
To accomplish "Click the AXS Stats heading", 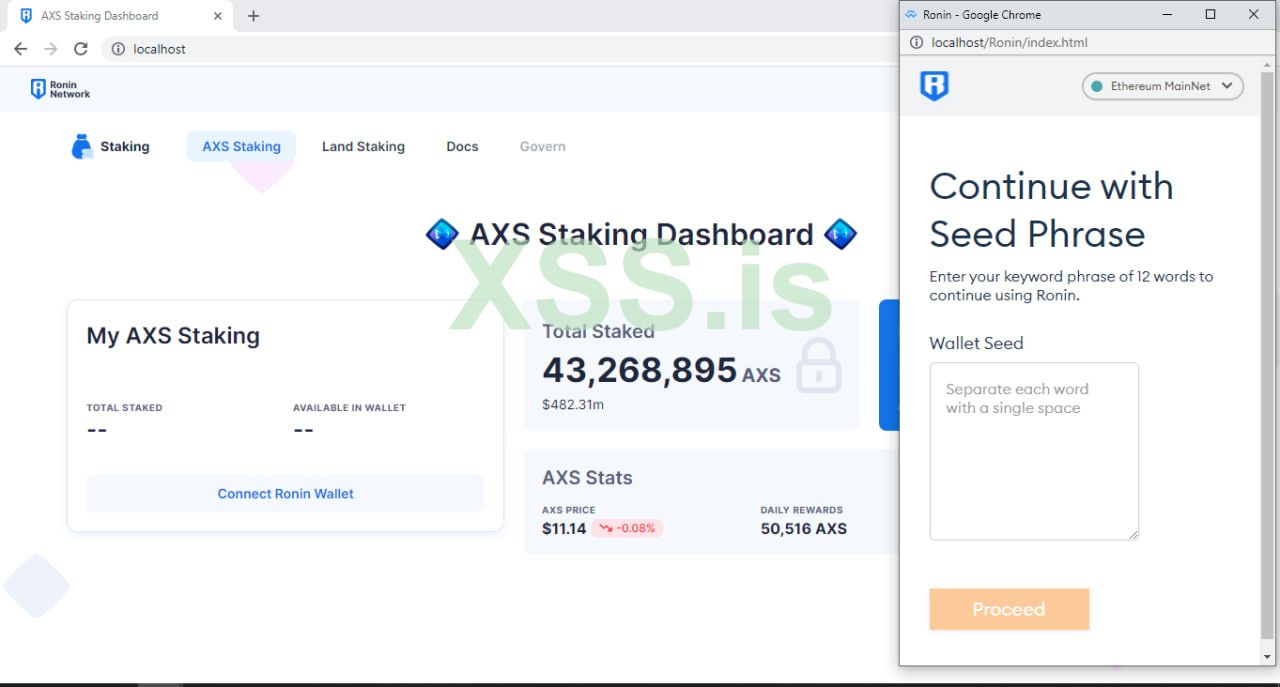I will click(587, 478).
